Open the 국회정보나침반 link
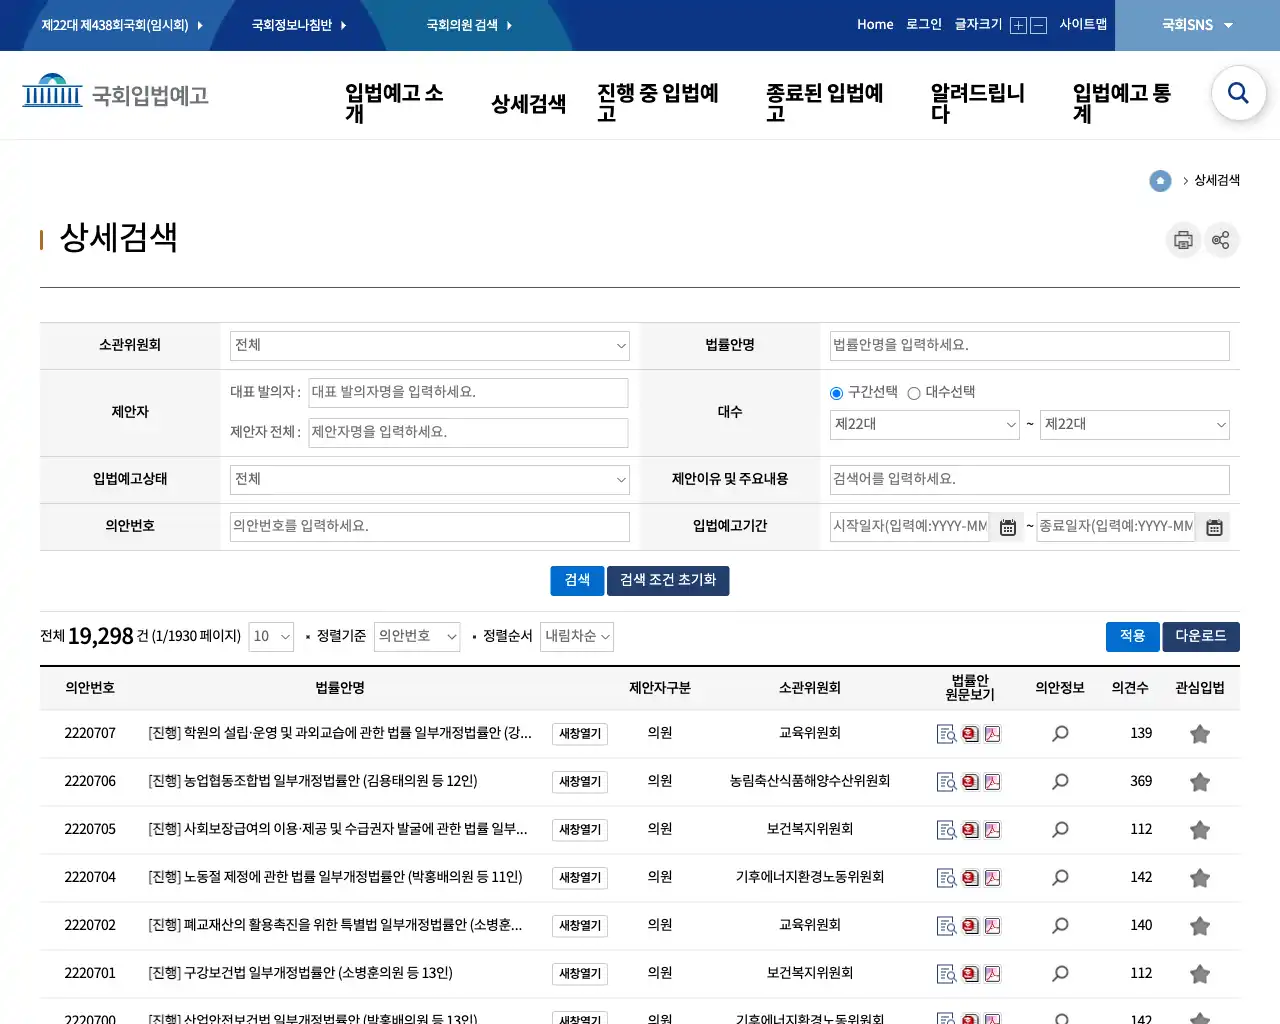Viewport: 1280px width, 1024px height. pos(299,25)
